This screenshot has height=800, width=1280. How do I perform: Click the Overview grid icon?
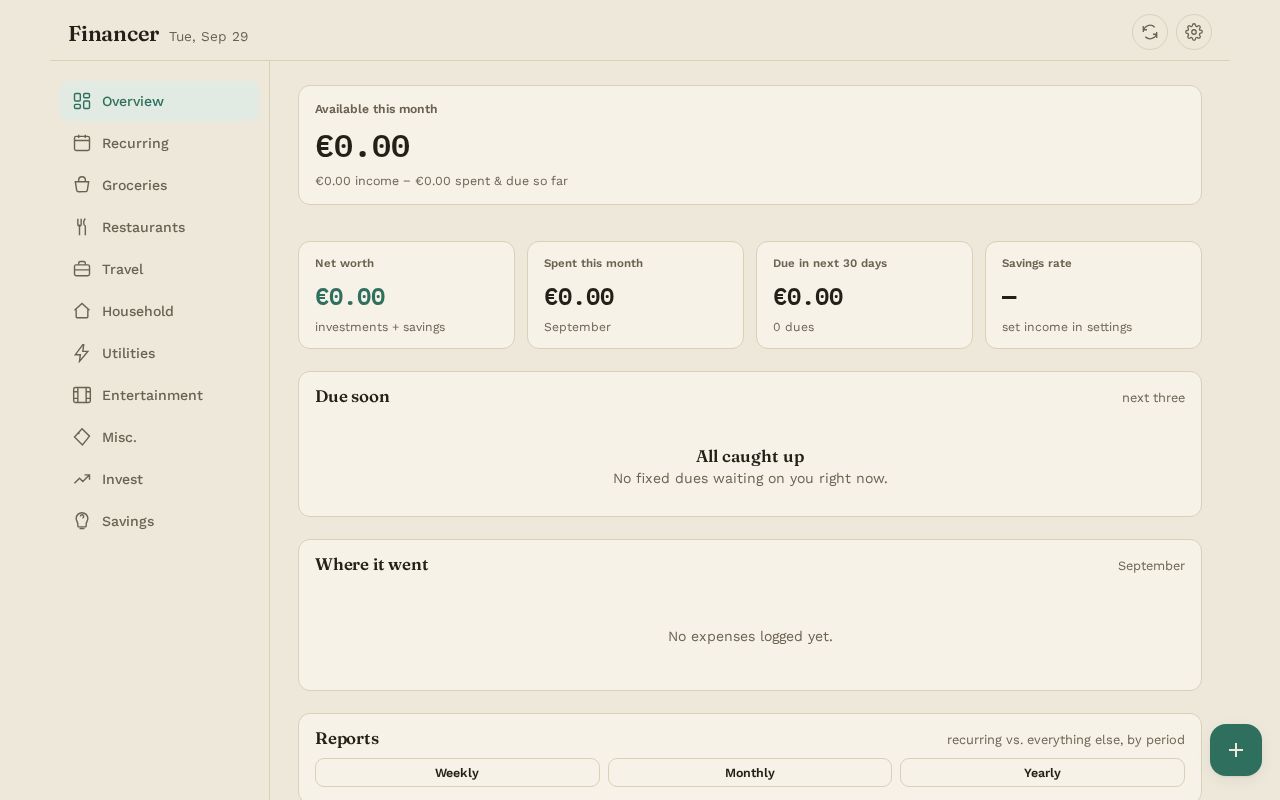82,101
